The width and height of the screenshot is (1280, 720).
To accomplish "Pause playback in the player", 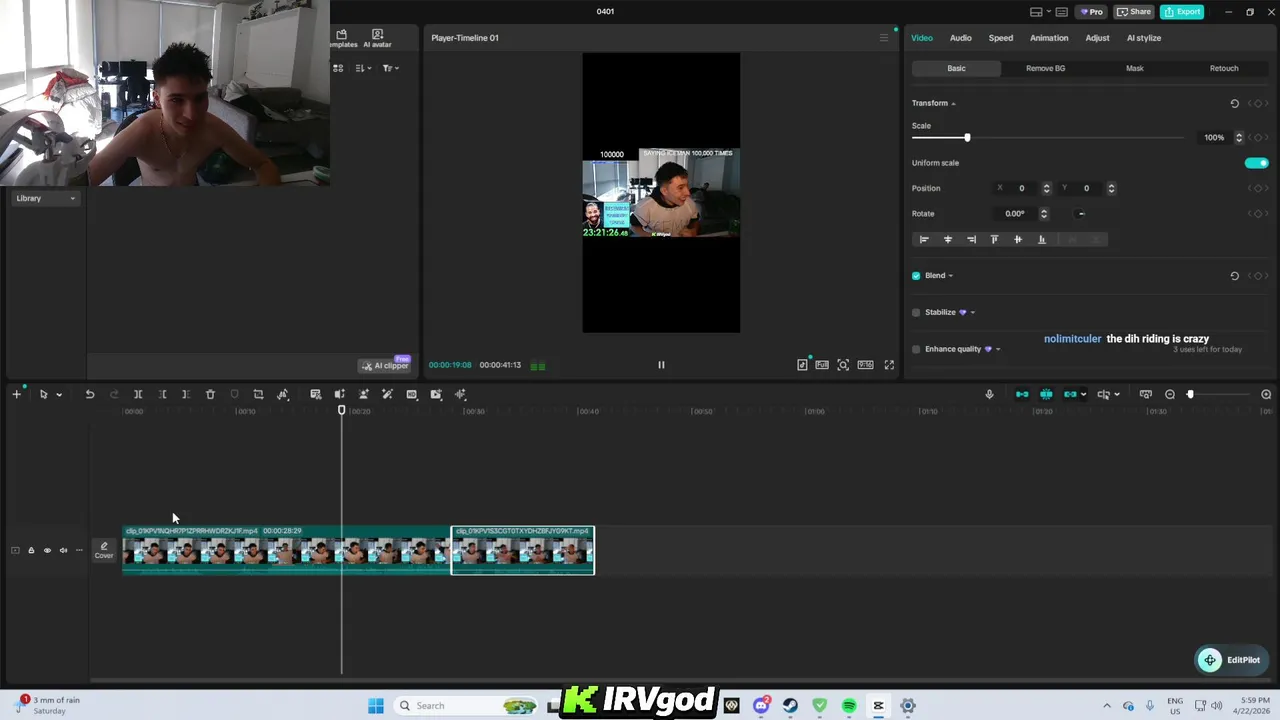I will pos(661,365).
